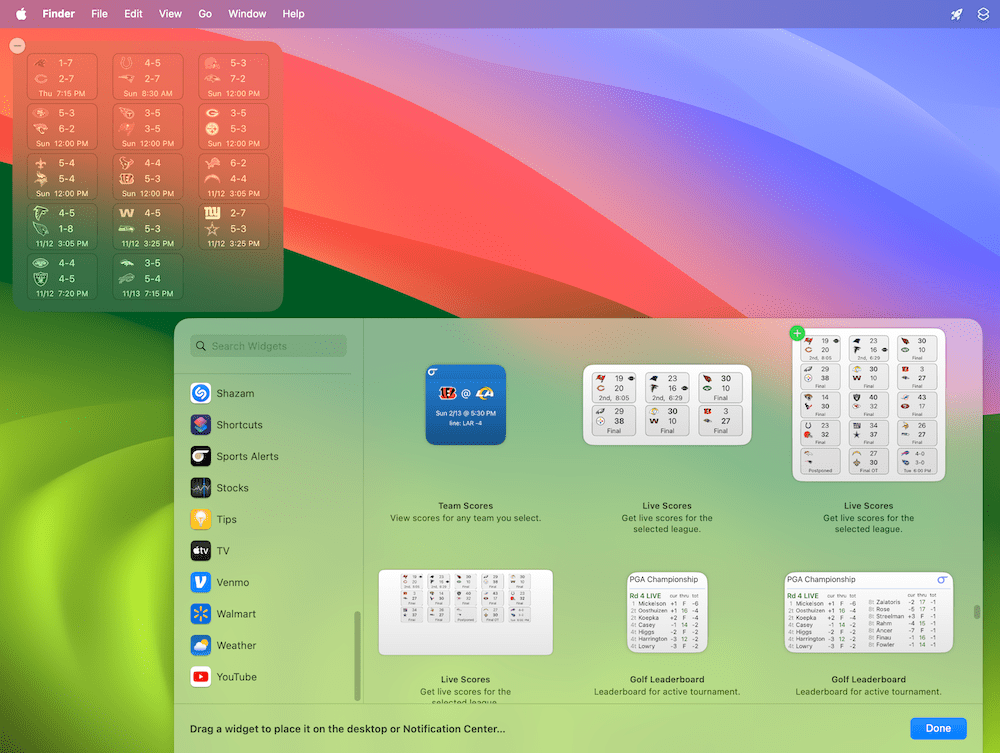Click the Done button

point(938,728)
